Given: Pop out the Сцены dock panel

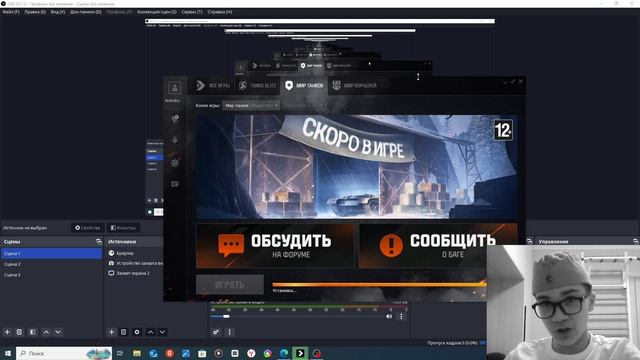Looking at the screenshot, I should coord(99,242).
